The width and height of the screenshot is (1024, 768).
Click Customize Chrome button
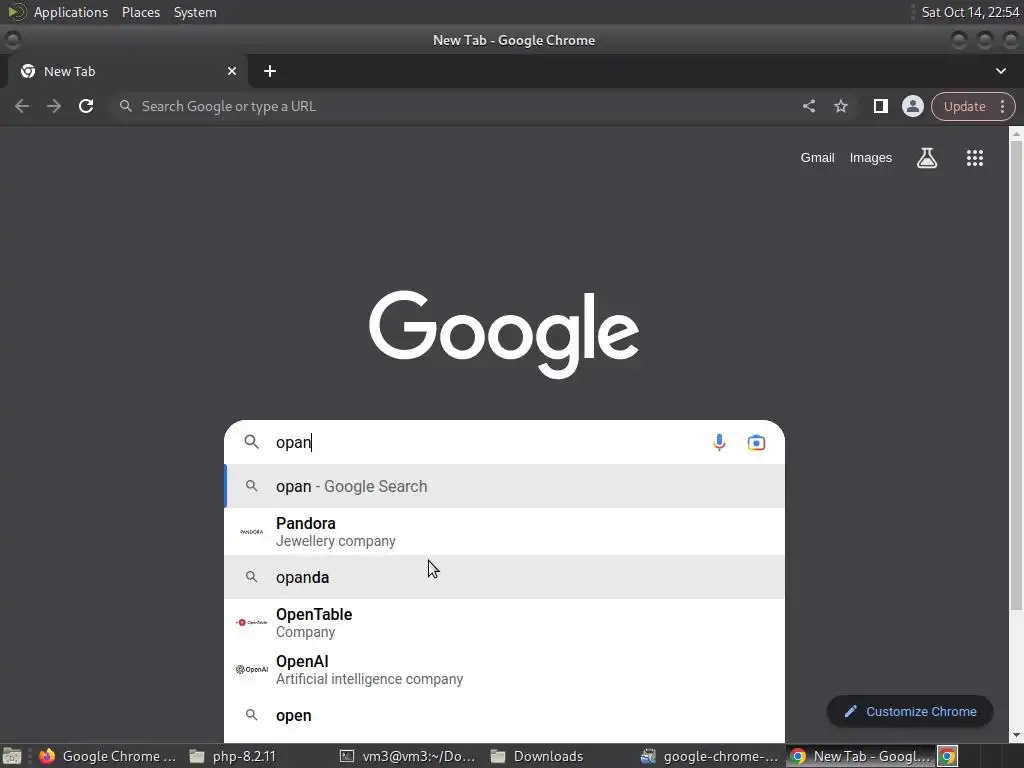pyautogui.click(x=910, y=711)
